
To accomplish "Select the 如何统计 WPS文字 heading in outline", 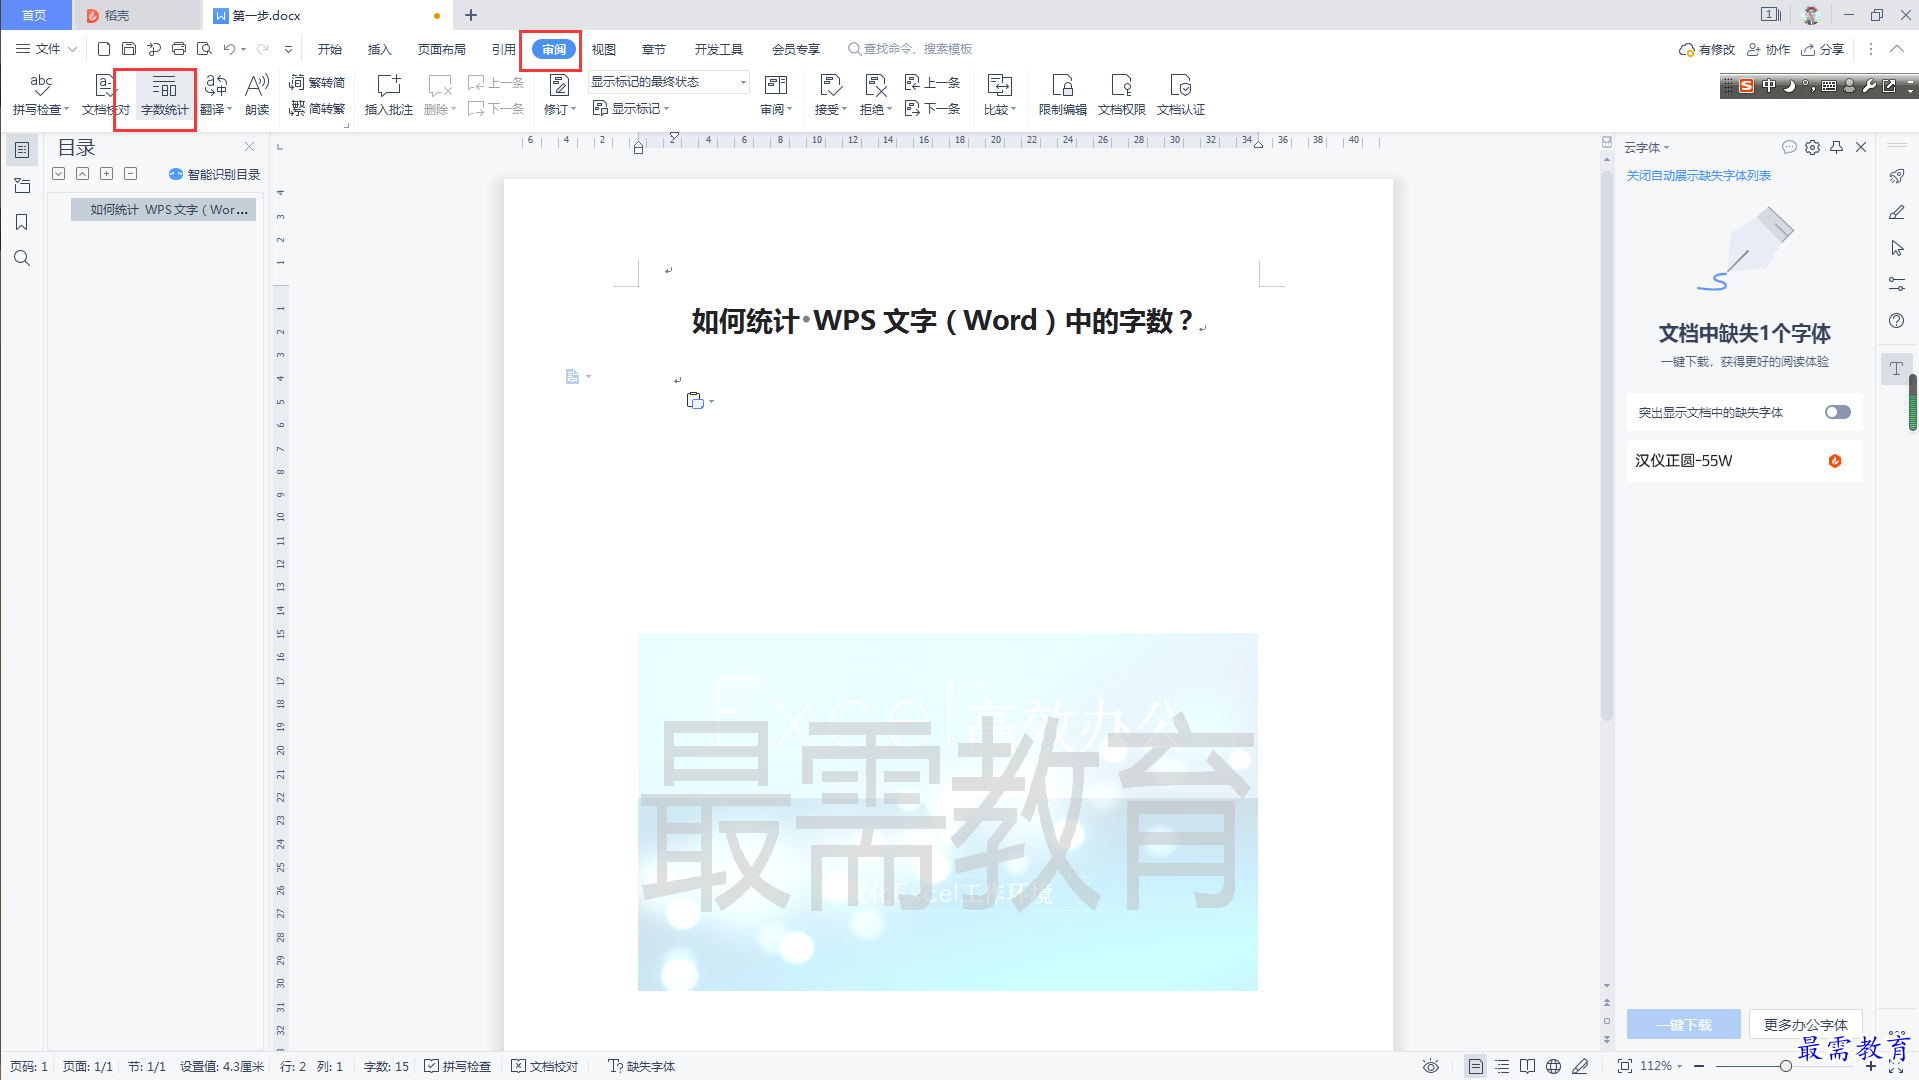I will (164, 209).
